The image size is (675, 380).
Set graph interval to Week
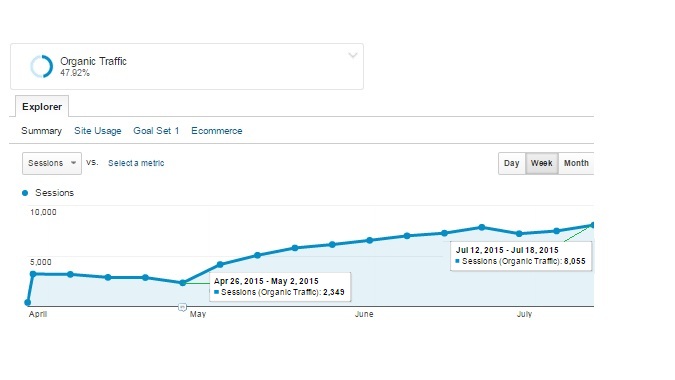click(x=542, y=163)
